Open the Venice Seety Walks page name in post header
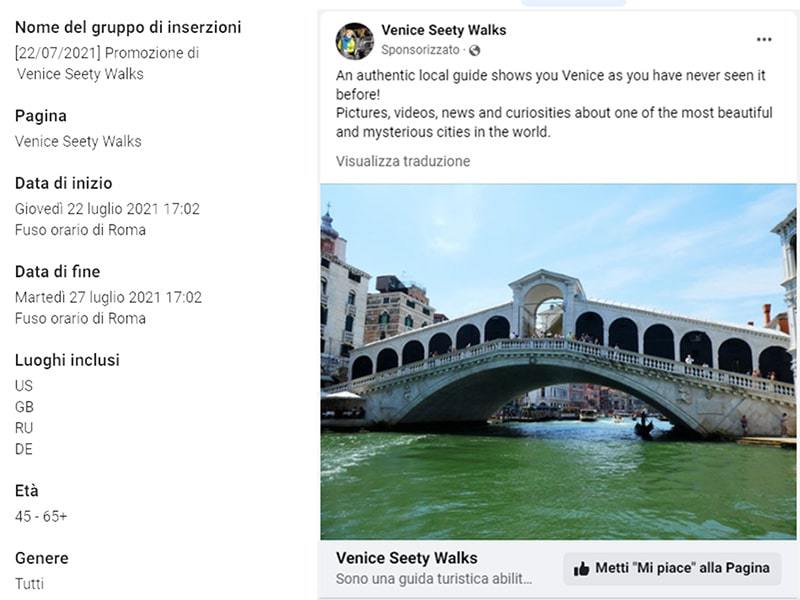This screenshot has height=600, width=800. click(443, 30)
